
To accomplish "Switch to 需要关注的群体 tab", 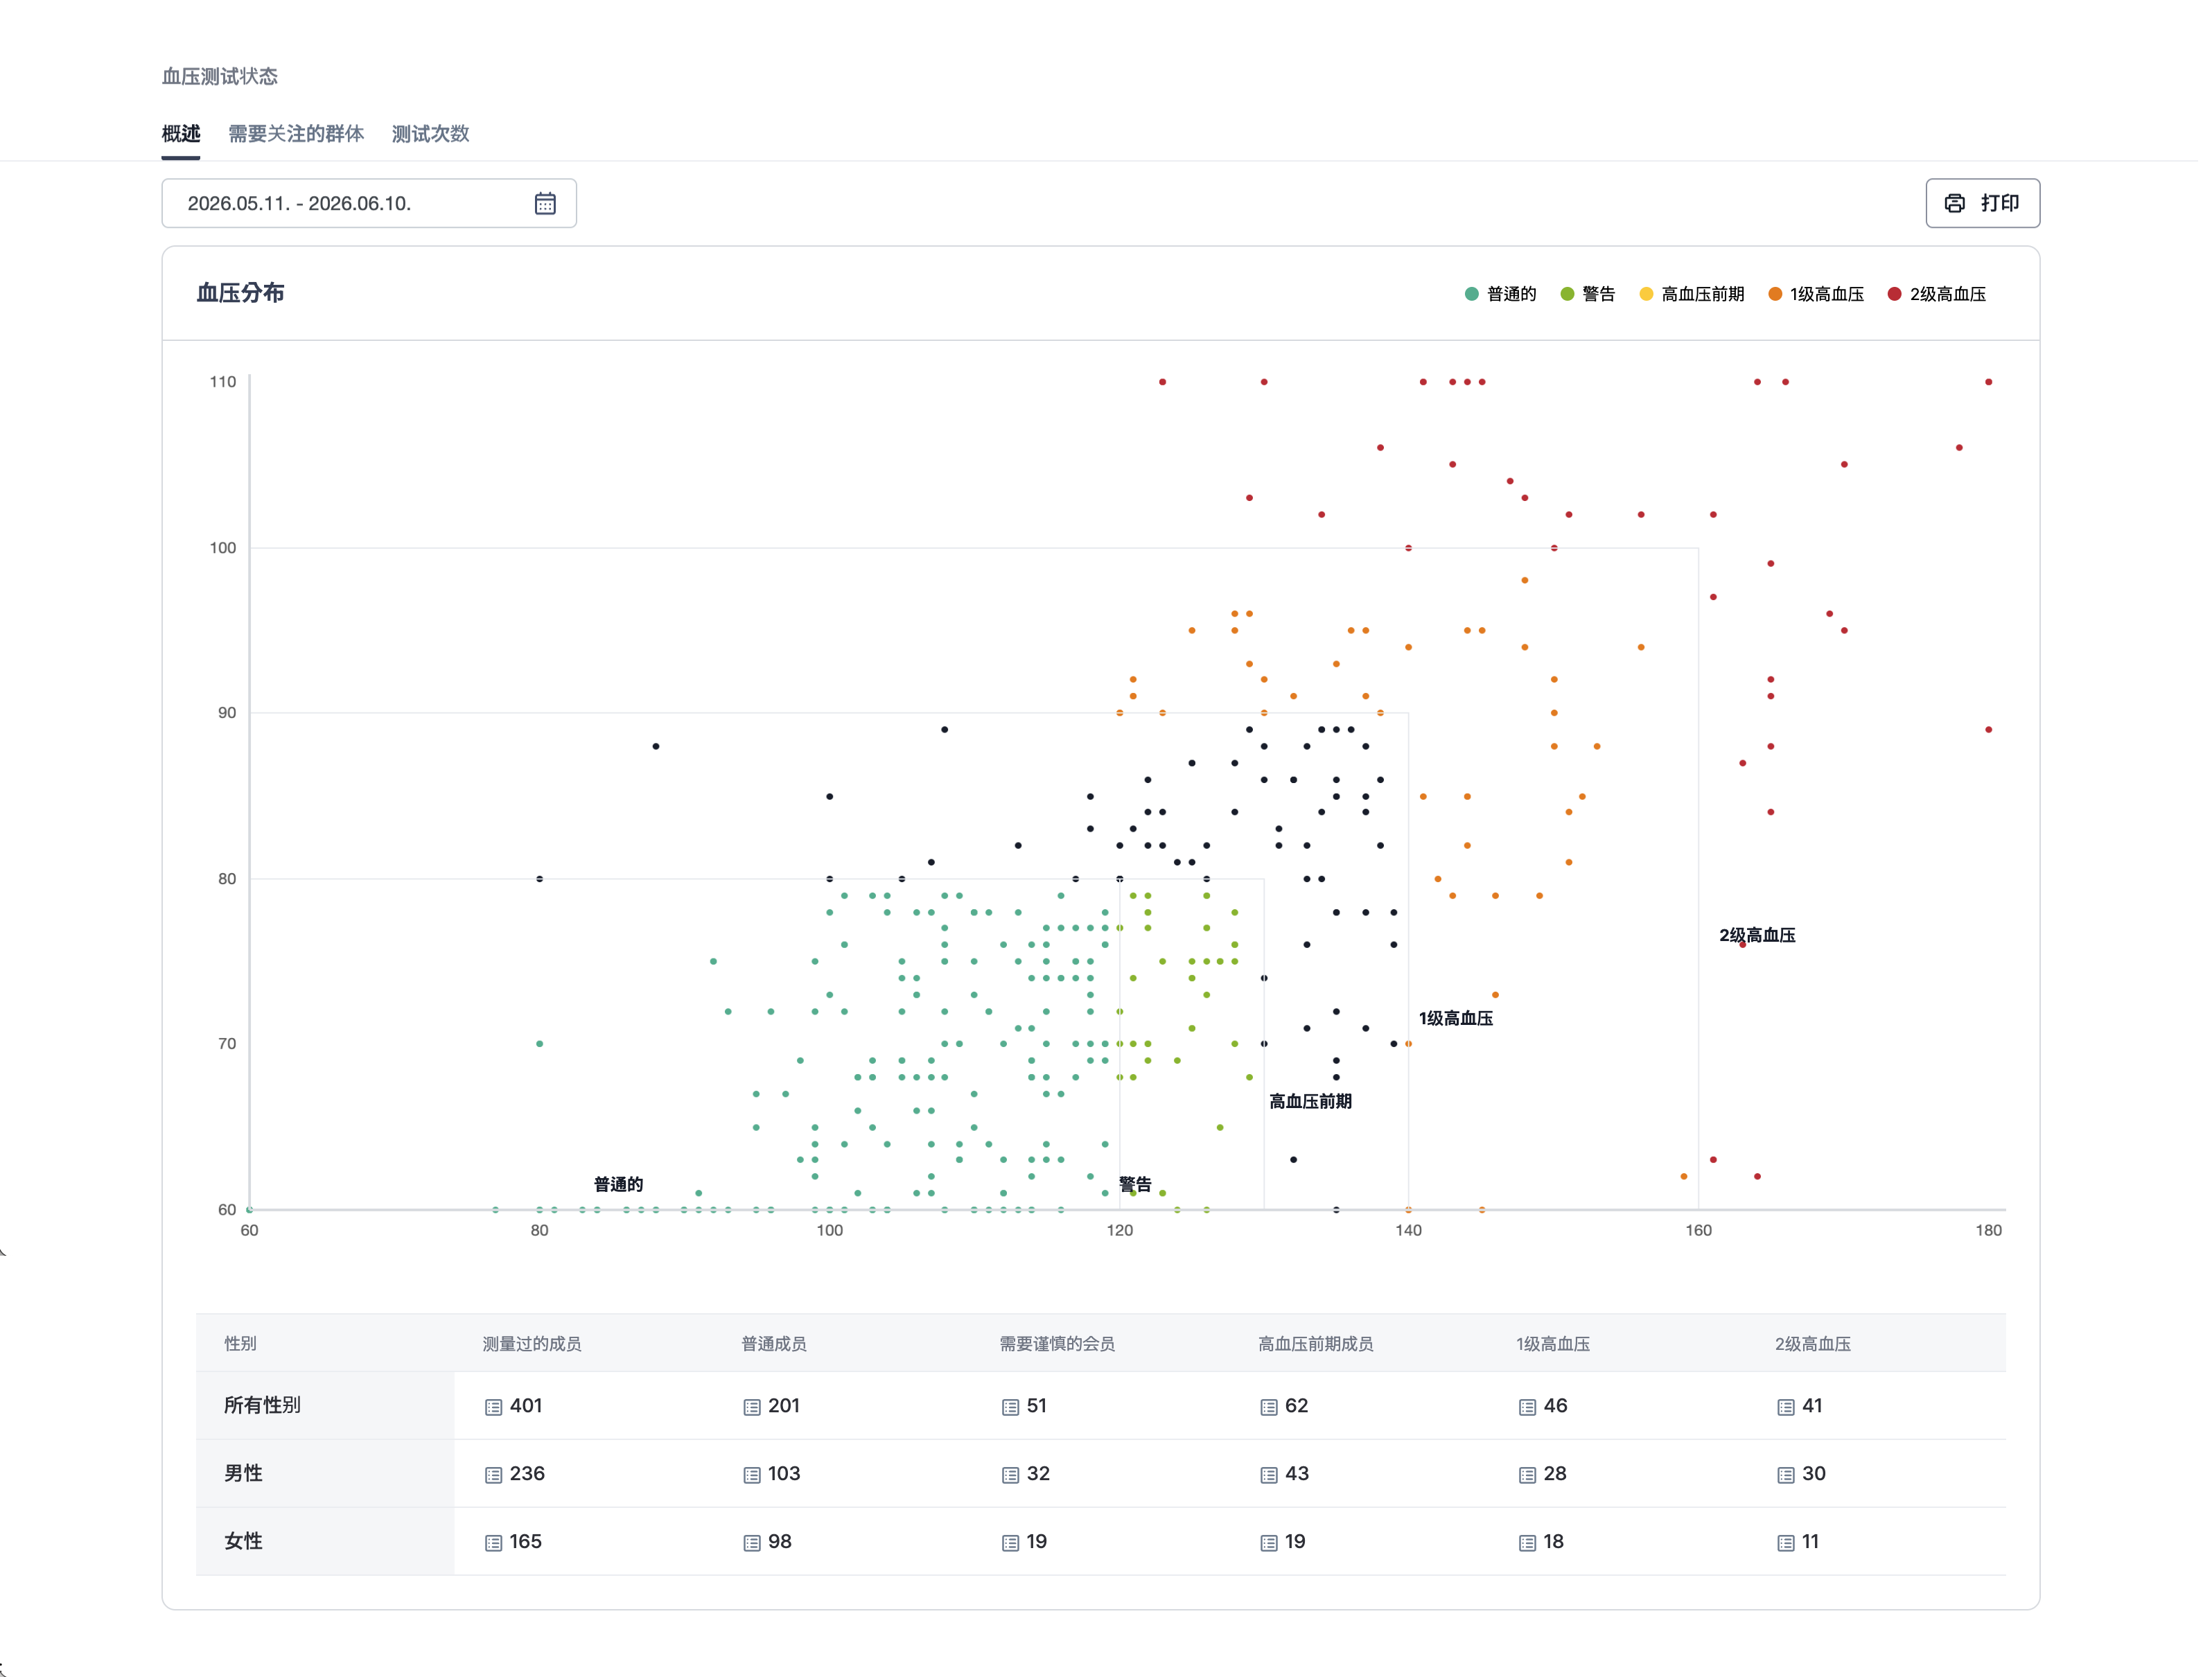I will click(x=296, y=134).
